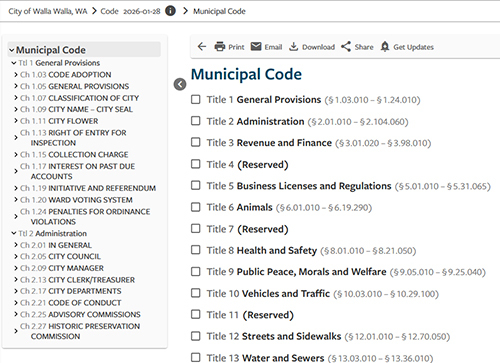Click the back arrow in the toolbar
Viewport: 500px width, 363px height.
(x=202, y=47)
